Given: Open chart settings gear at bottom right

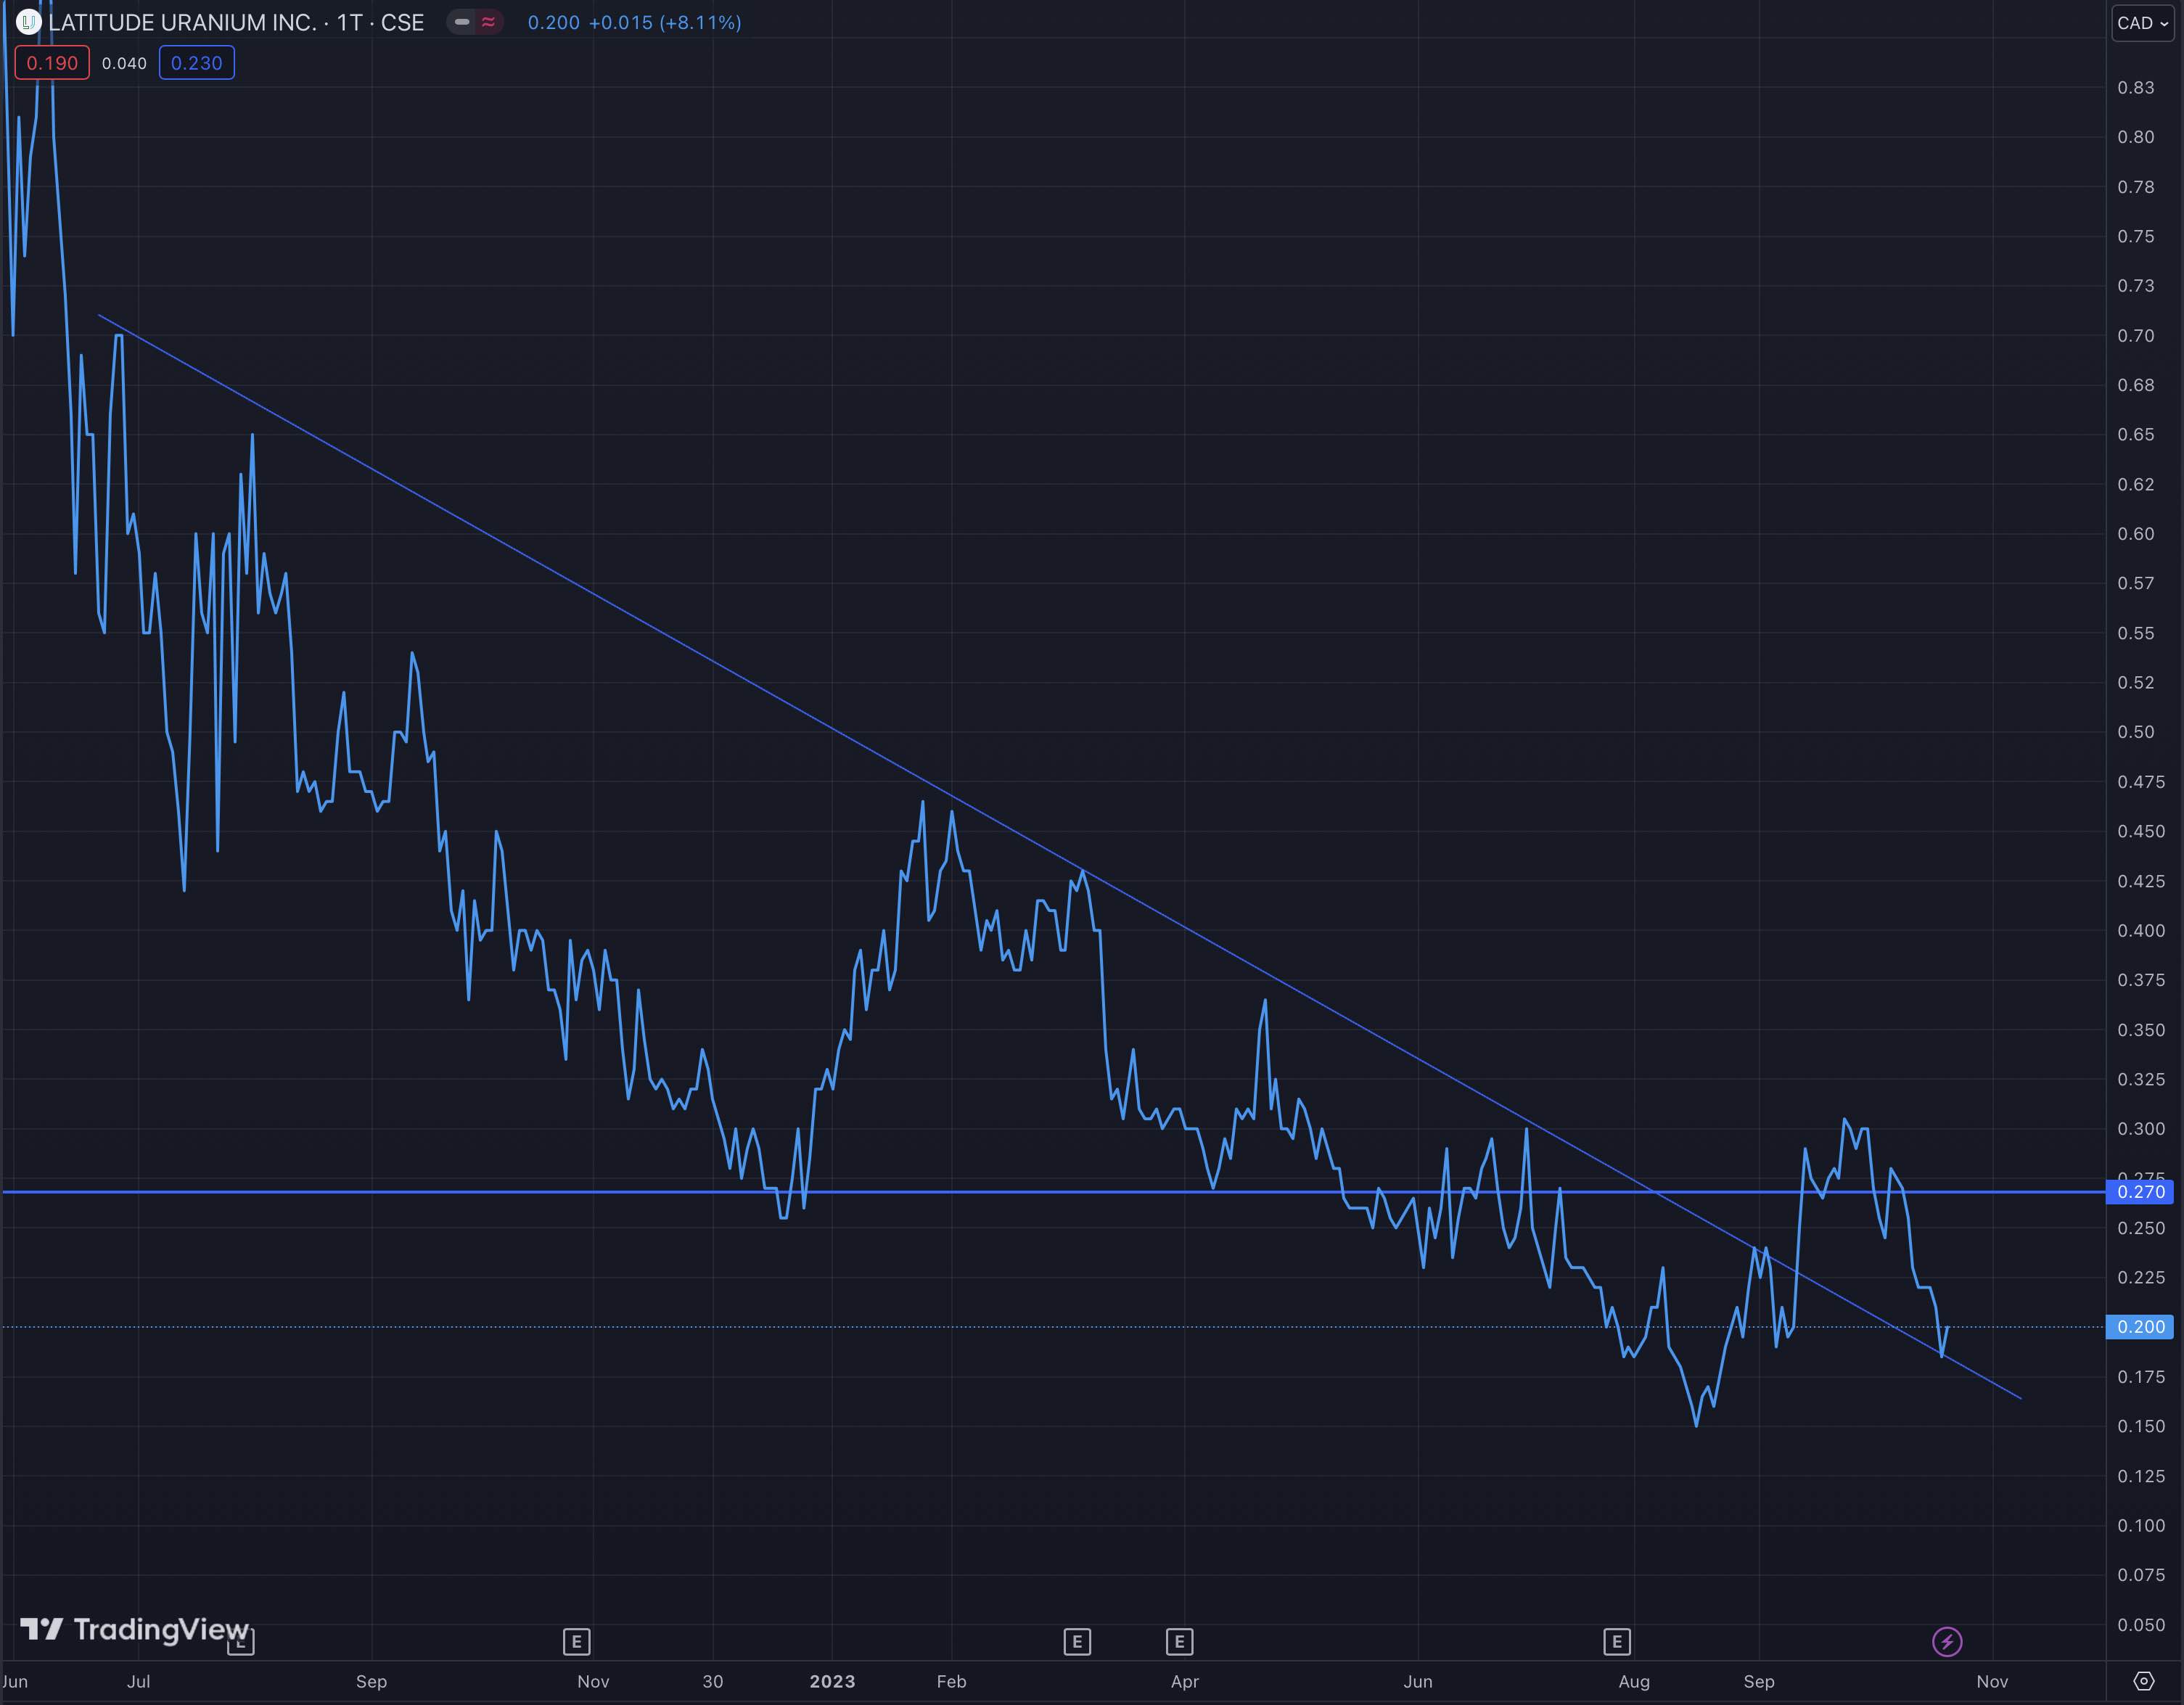Looking at the screenshot, I should pos(2143,1680).
